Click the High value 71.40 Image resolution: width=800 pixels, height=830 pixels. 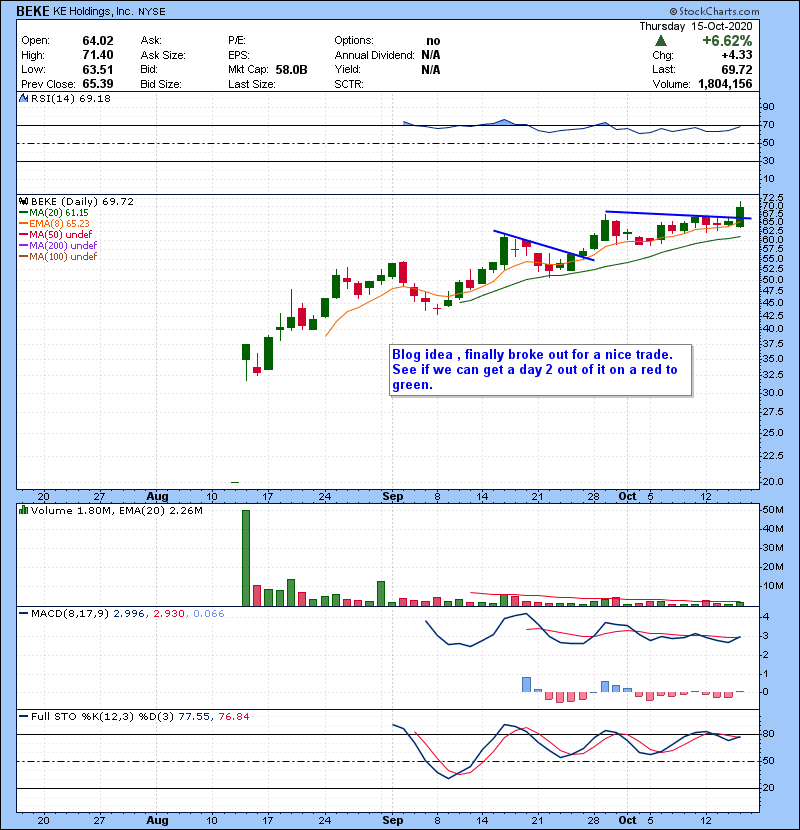coord(98,55)
